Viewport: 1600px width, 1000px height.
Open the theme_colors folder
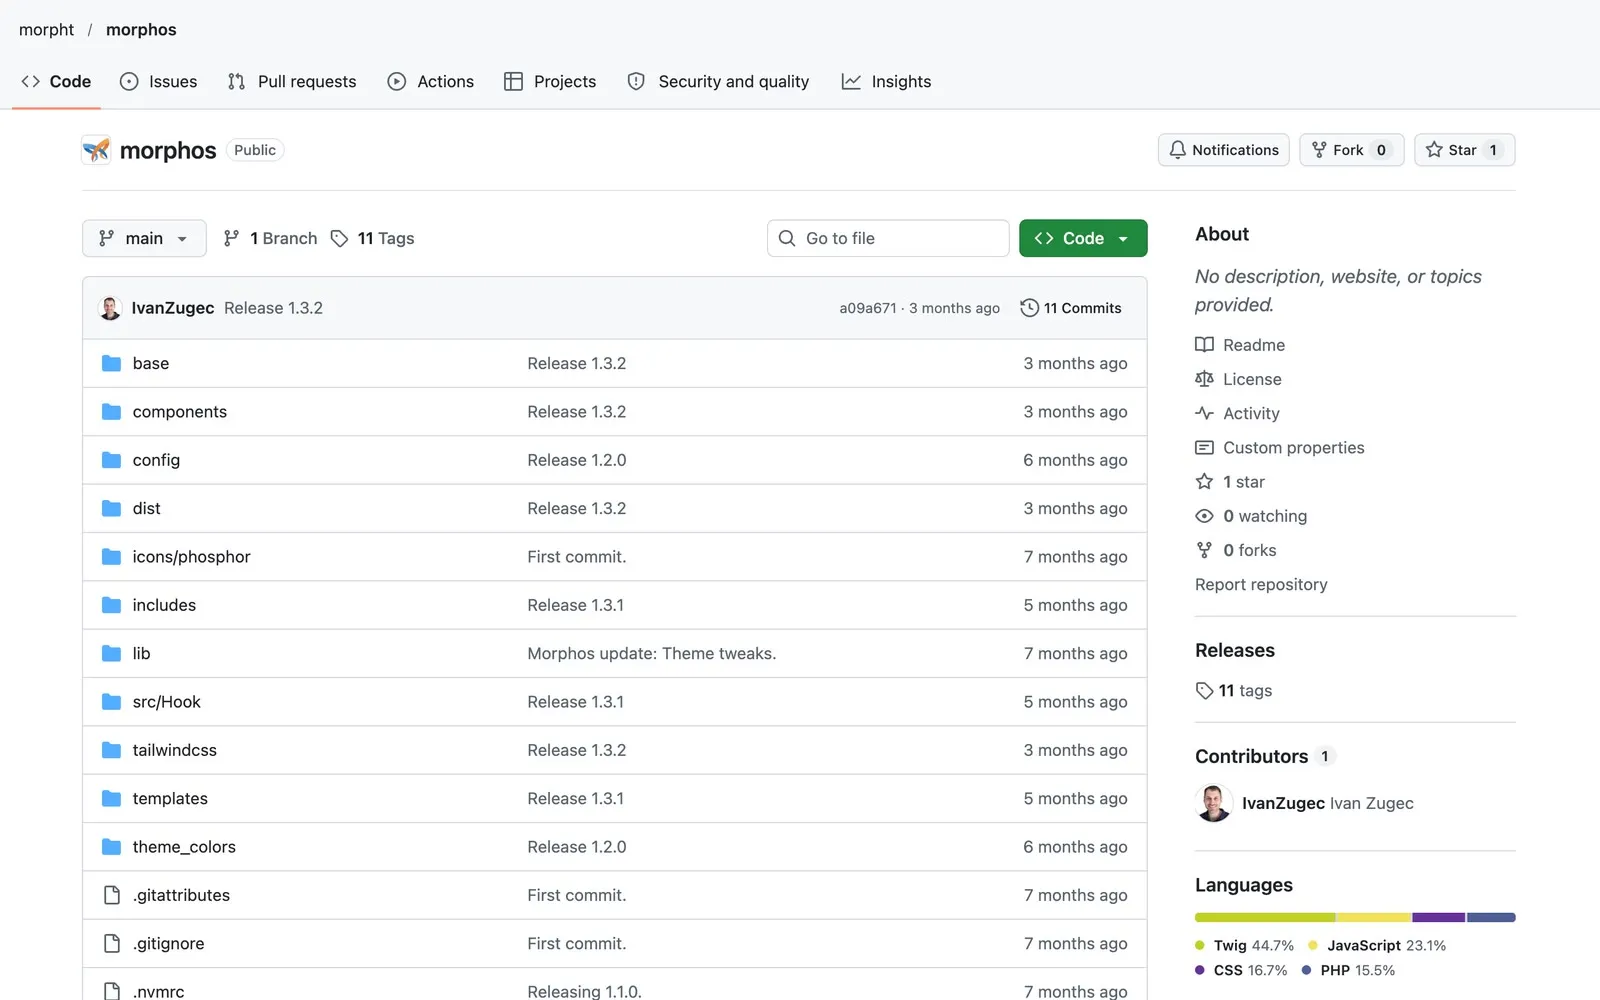[x=184, y=847]
